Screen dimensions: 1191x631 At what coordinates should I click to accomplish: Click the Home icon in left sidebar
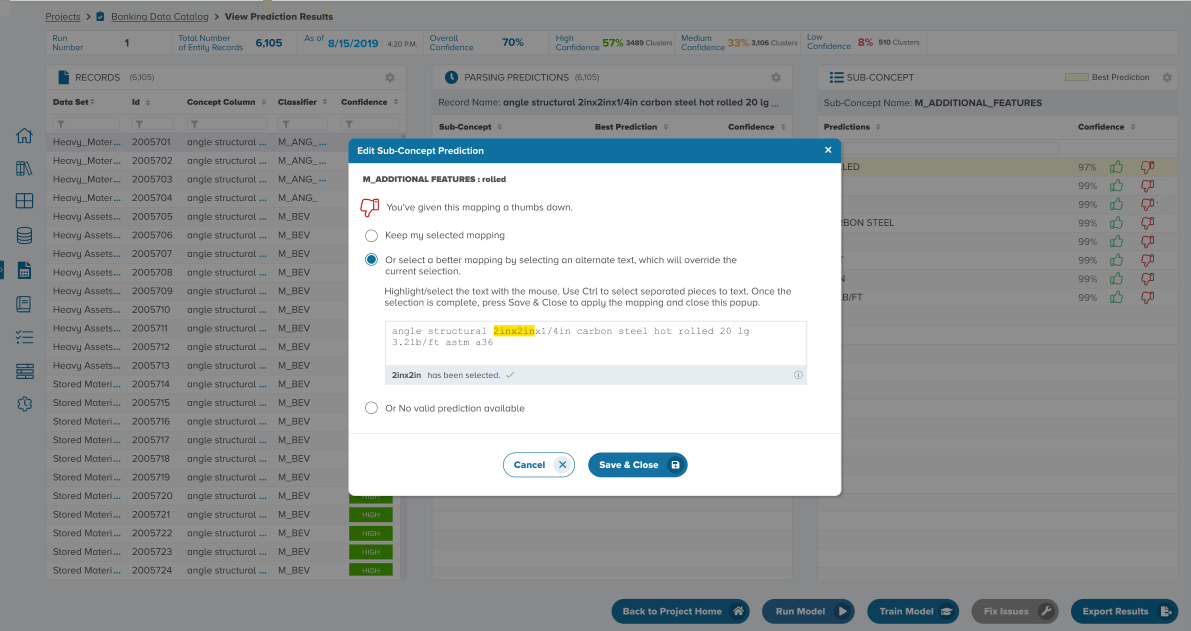[25, 137]
